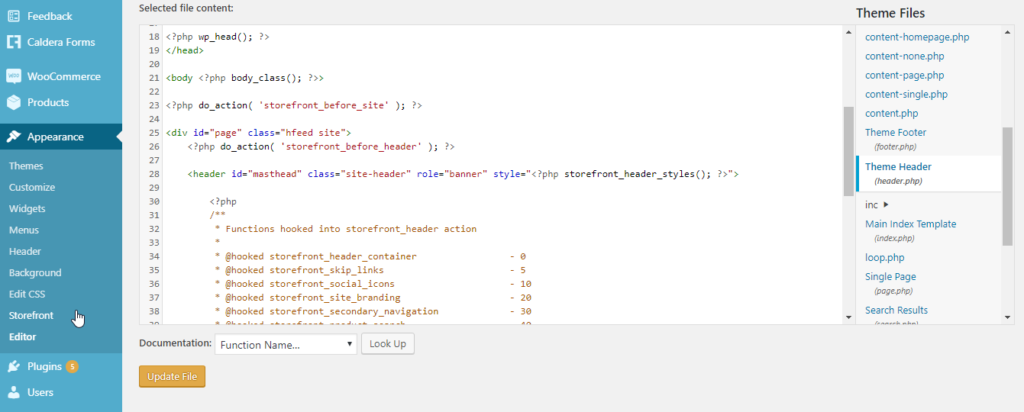
Task: Click the Feedback sidebar icon
Action: click(x=13, y=16)
